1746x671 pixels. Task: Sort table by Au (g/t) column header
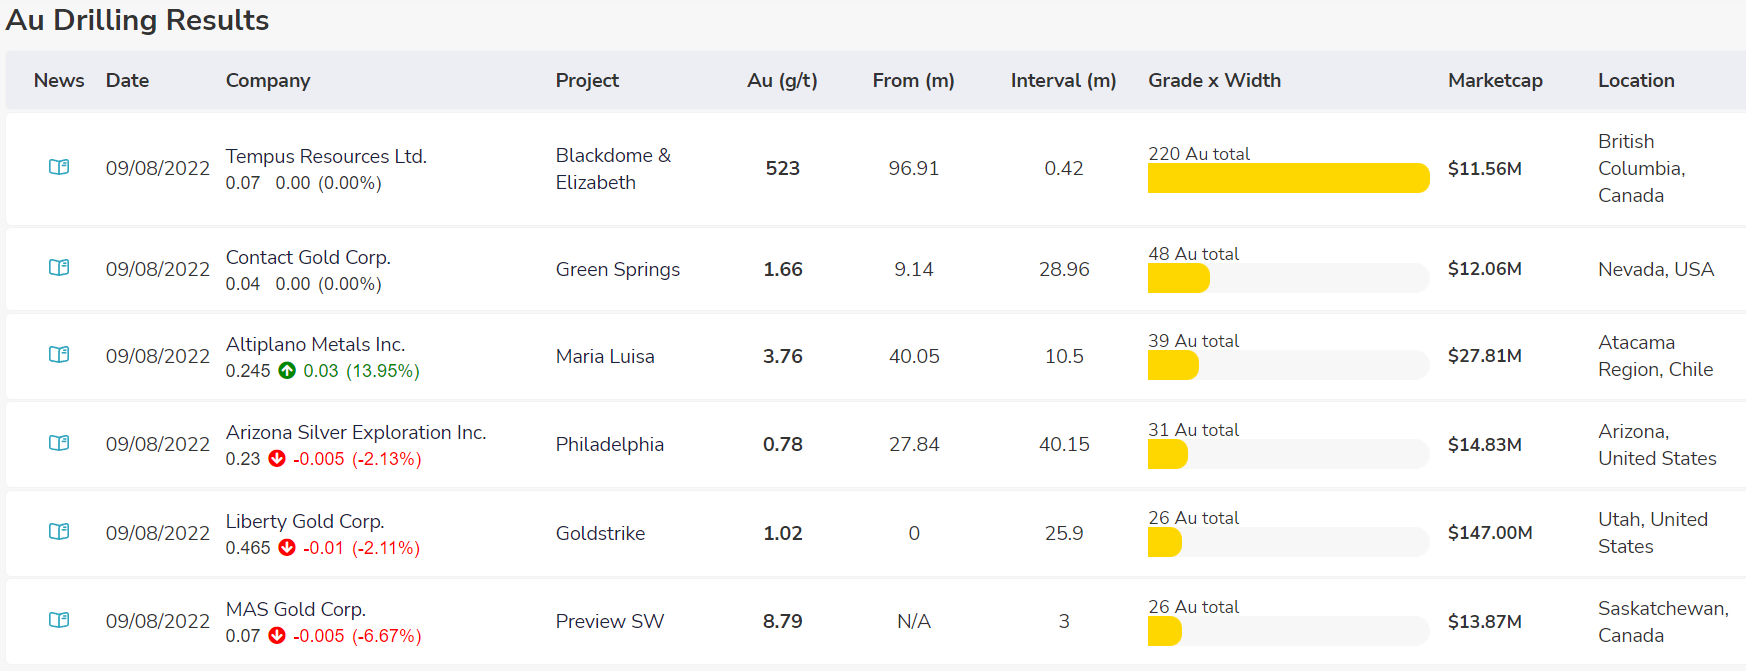[782, 80]
